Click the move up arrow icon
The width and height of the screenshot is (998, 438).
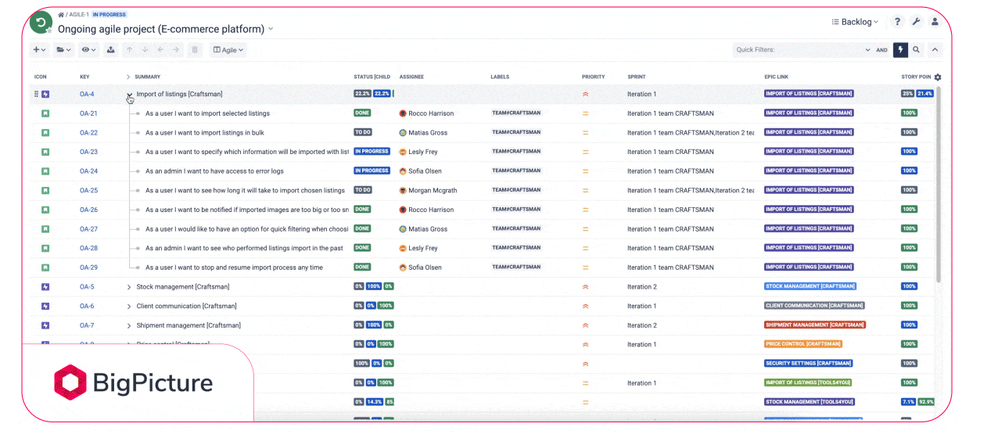129,50
